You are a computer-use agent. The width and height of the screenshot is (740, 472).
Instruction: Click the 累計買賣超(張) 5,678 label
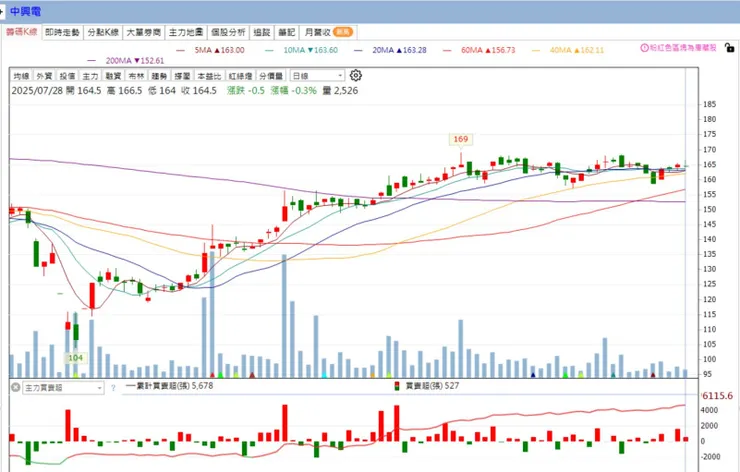(175, 386)
